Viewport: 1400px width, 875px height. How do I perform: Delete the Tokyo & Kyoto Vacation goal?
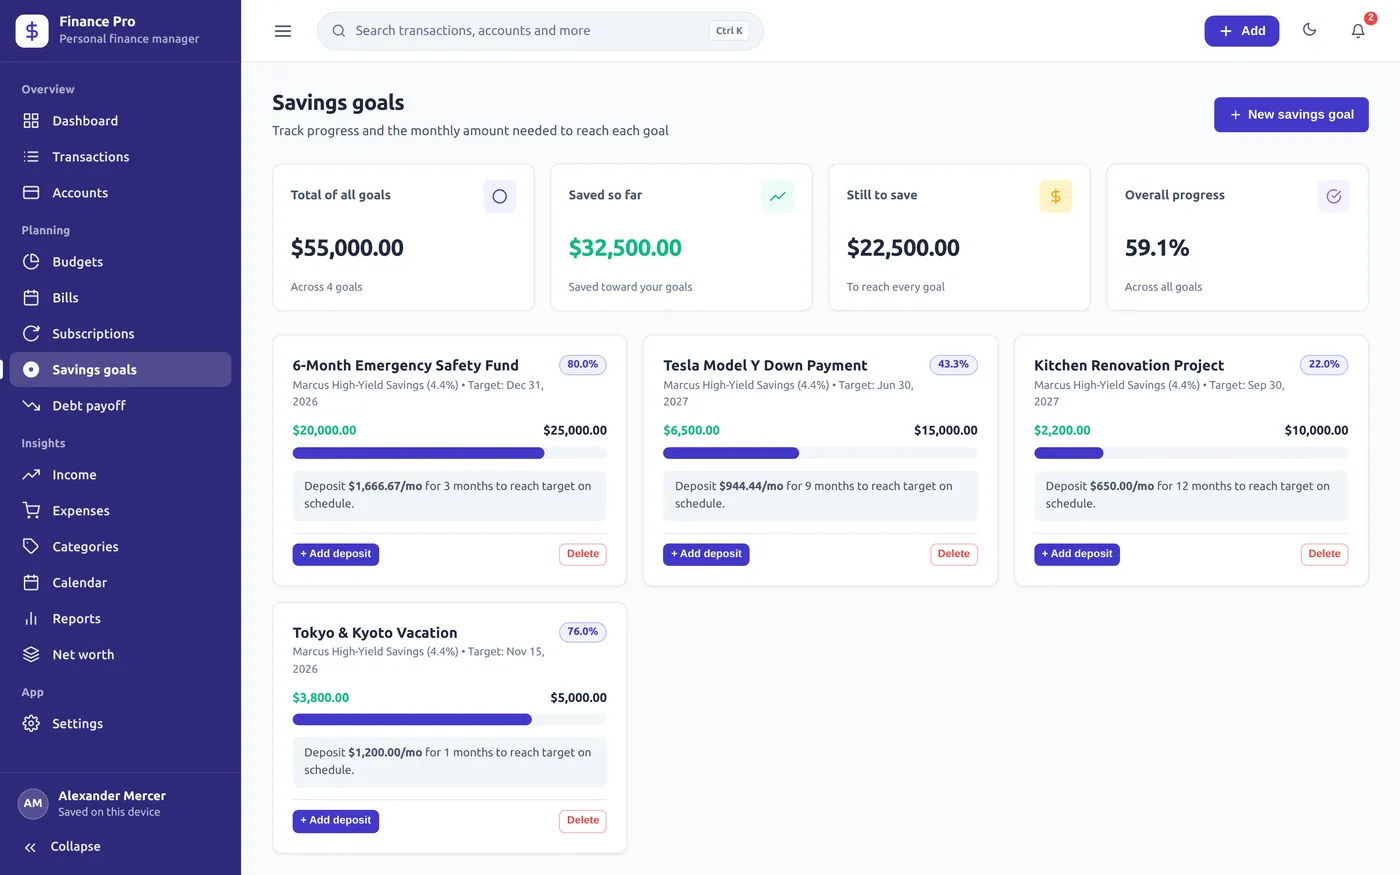[x=583, y=821]
